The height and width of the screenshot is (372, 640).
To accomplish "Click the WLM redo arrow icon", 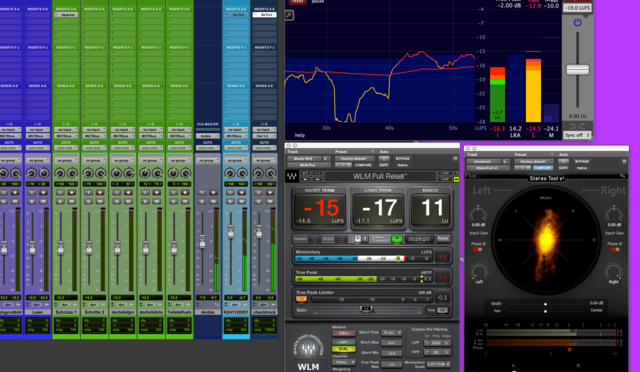I will click(x=317, y=174).
